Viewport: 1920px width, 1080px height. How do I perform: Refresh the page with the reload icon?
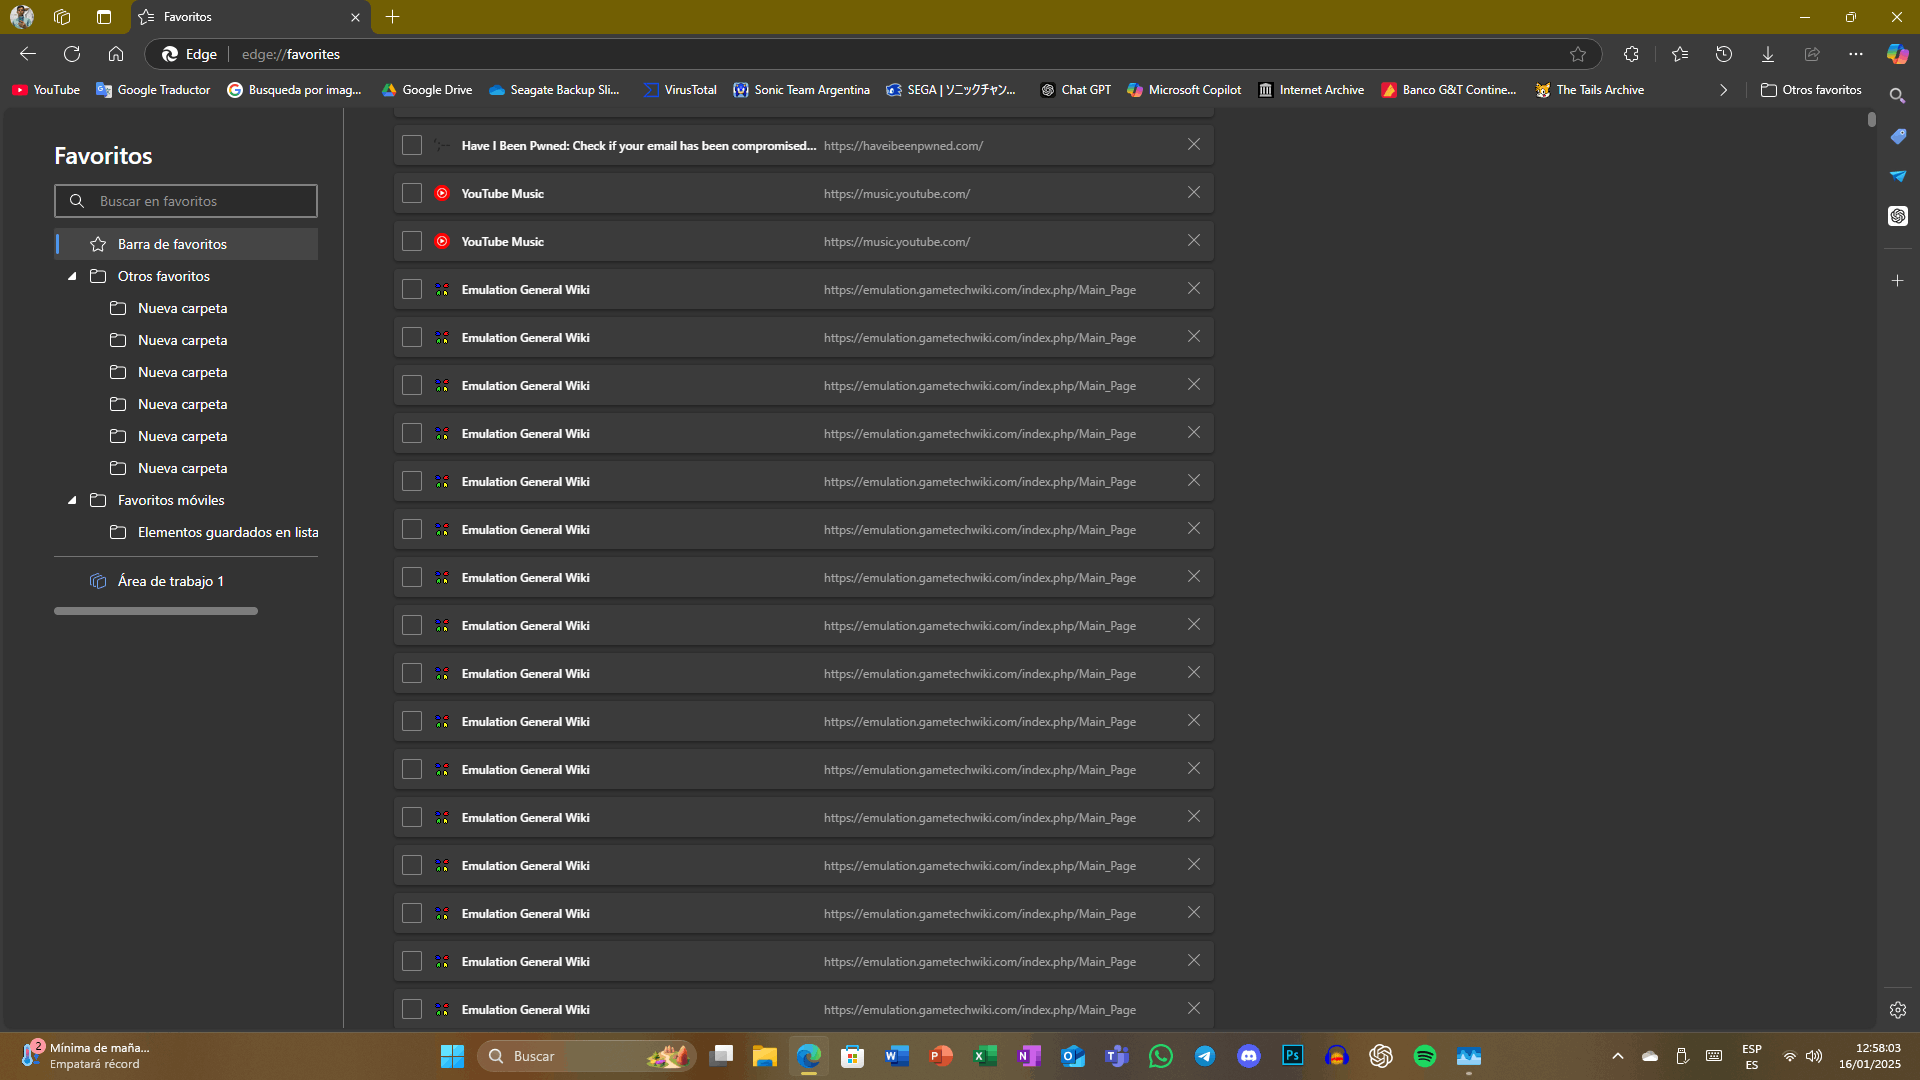tap(71, 54)
